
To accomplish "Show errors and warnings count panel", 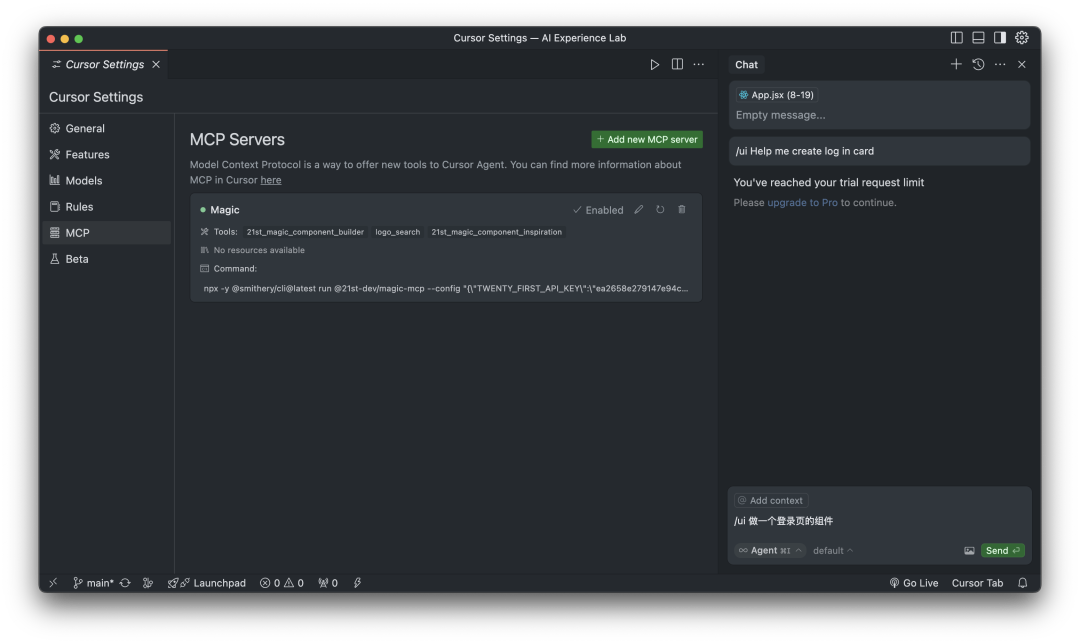I will pyautogui.click(x=281, y=583).
